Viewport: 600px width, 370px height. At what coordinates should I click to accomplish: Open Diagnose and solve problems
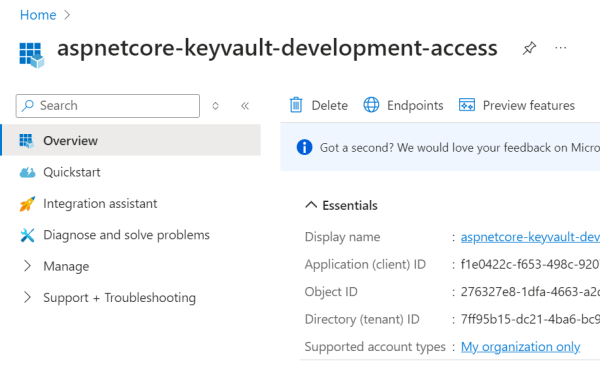(126, 235)
